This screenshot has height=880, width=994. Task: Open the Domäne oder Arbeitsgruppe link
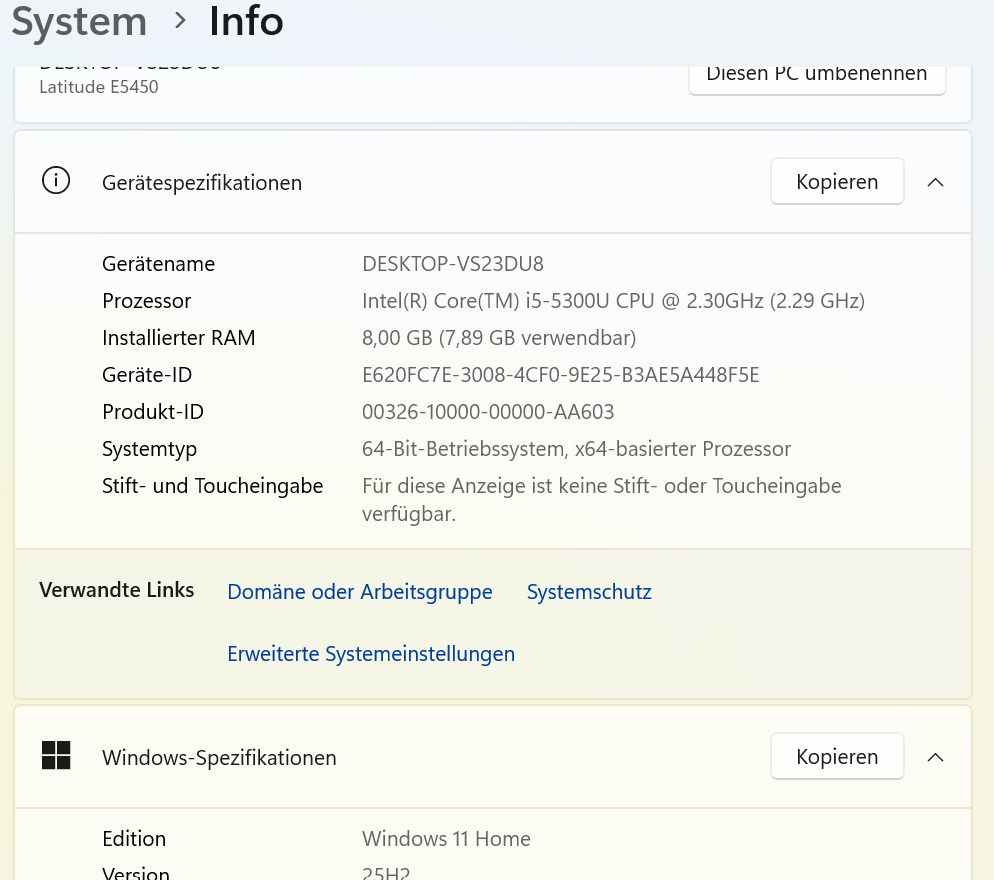tap(360, 592)
